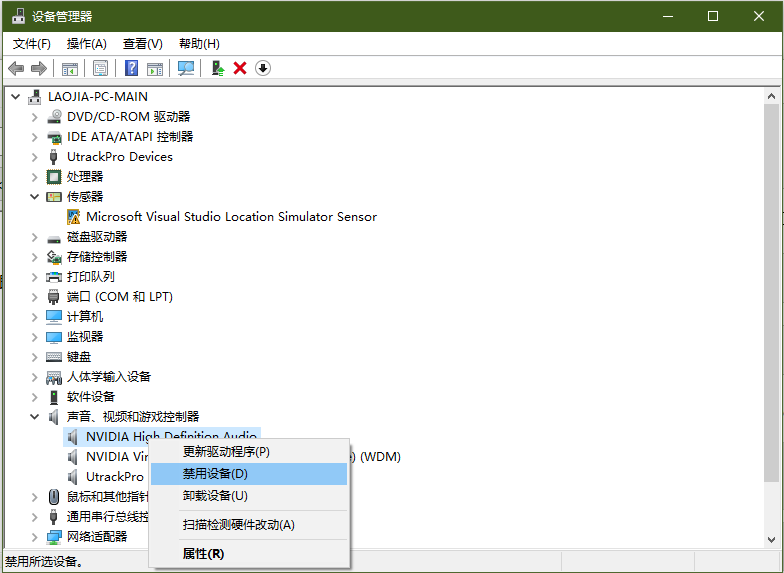Click the DVD/CD-ROM drive icon

pyautogui.click(x=54, y=116)
